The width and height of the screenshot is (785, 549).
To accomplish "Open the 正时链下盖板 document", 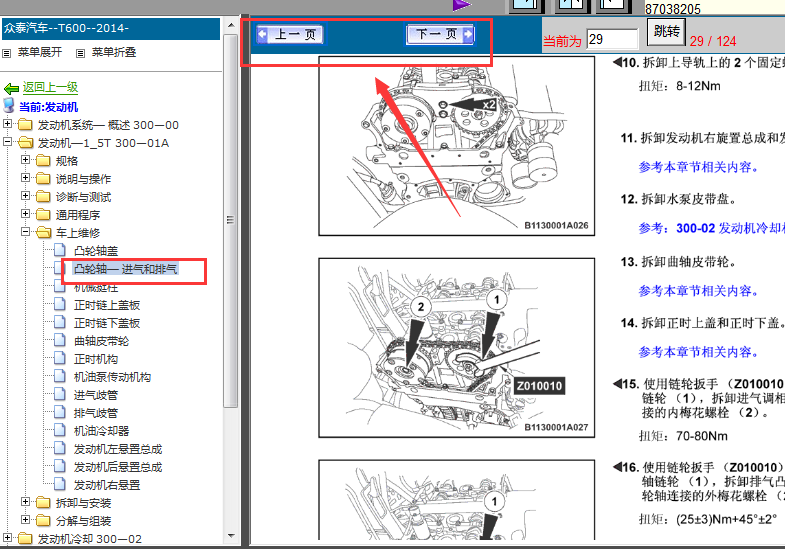I will tap(107, 323).
